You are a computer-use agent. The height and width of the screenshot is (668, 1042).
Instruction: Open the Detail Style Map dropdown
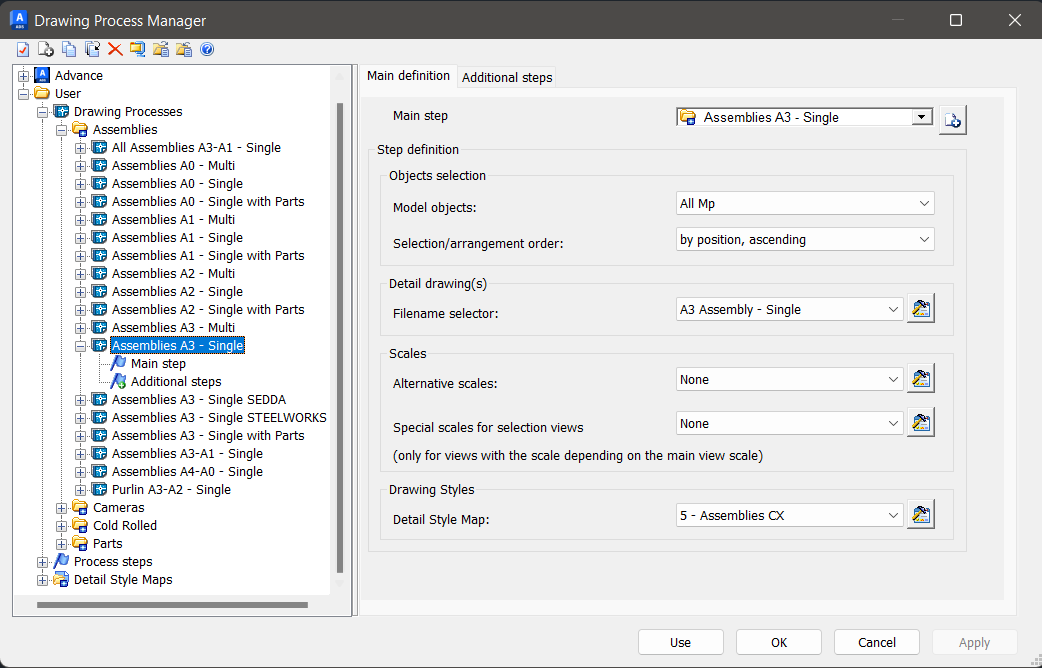pyautogui.click(x=789, y=515)
